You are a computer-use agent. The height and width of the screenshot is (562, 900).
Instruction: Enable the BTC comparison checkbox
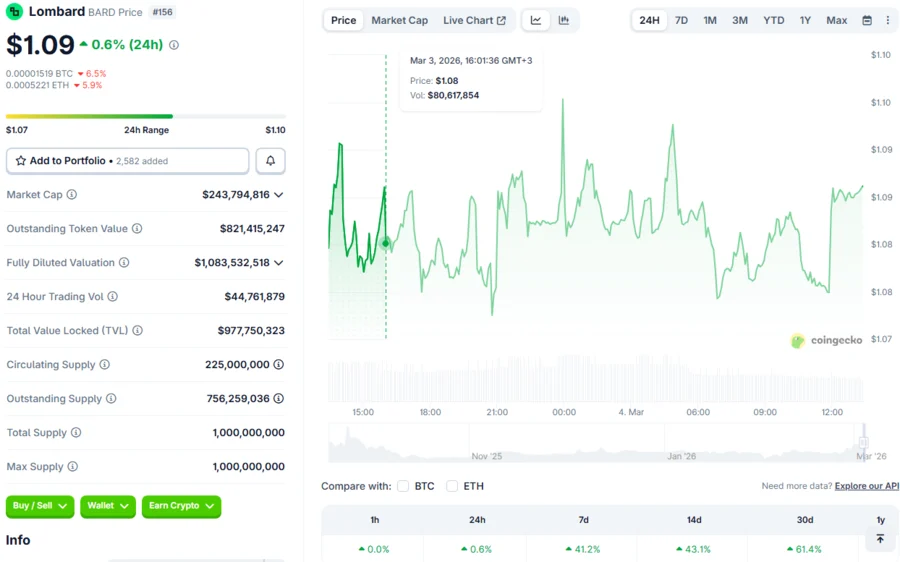point(403,486)
